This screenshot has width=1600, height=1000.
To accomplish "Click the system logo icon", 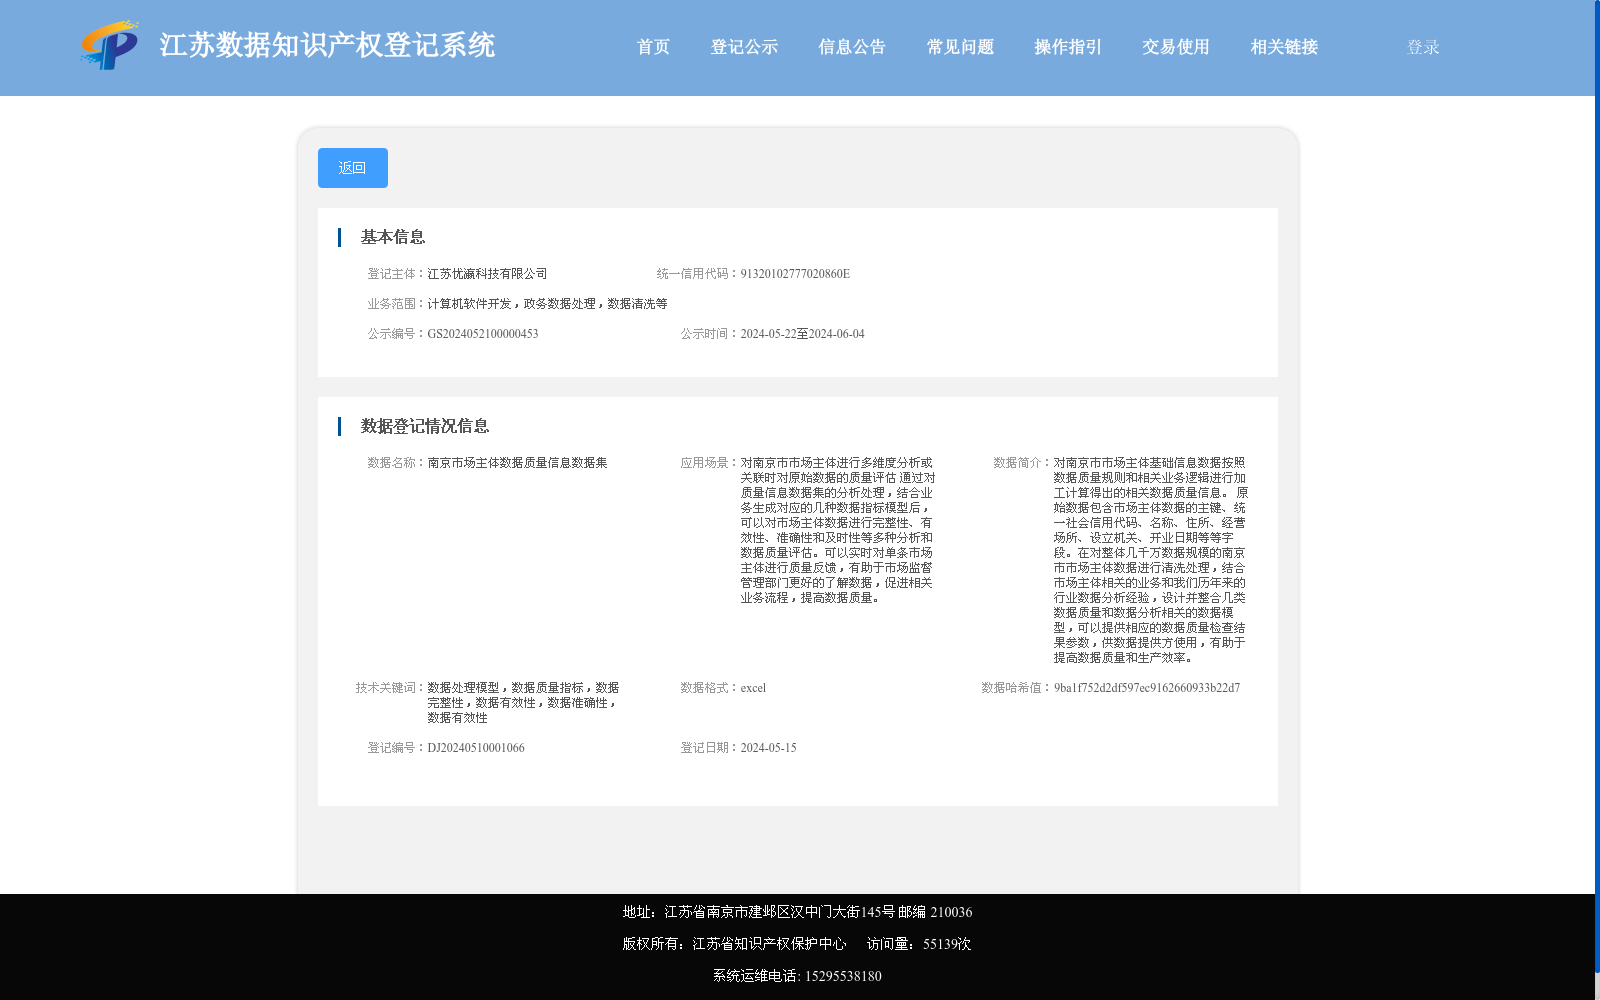I will [109, 45].
